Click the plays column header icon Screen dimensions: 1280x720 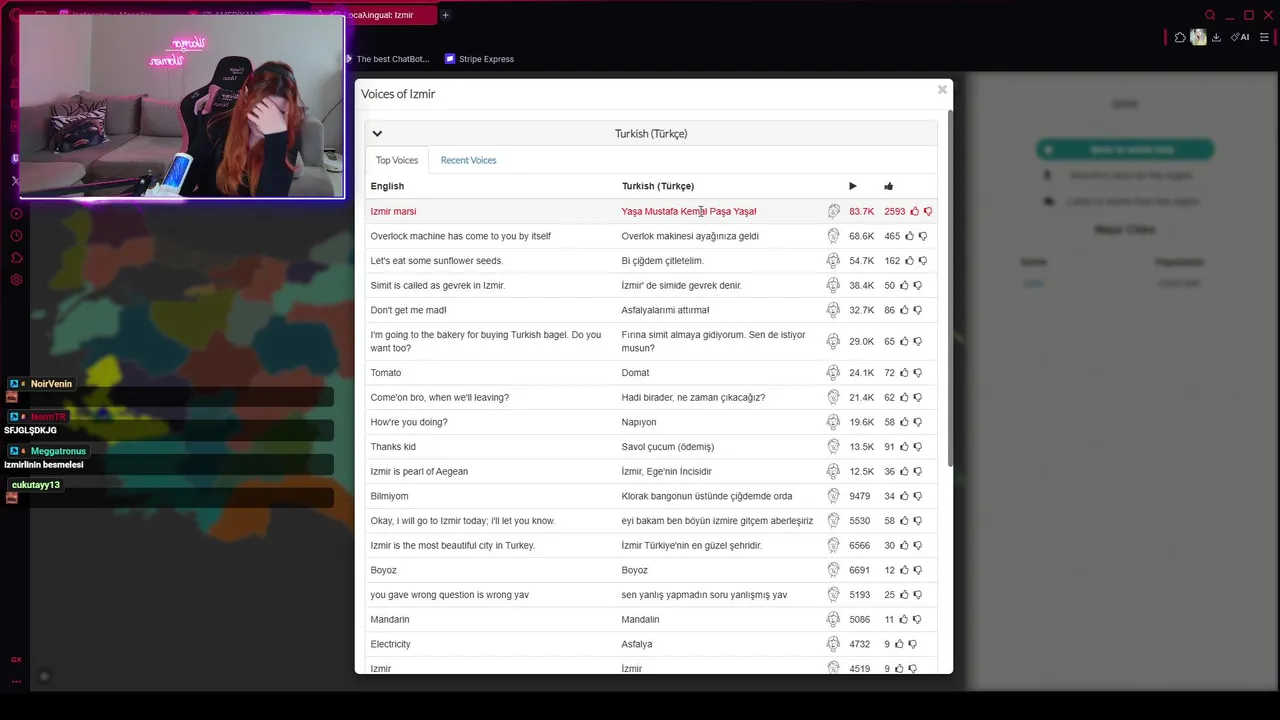coord(852,186)
